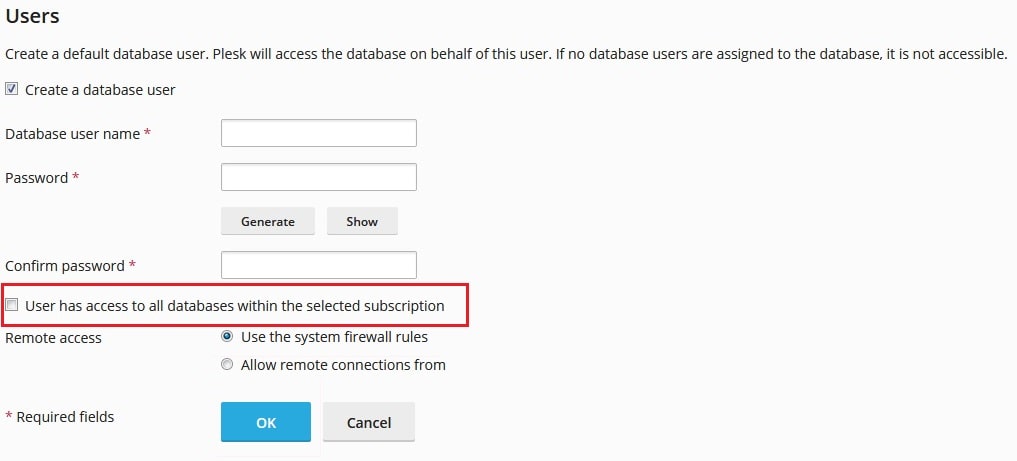Click the 'Password' field label
The width and height of the screenshot is (1017, 461).
37,178
